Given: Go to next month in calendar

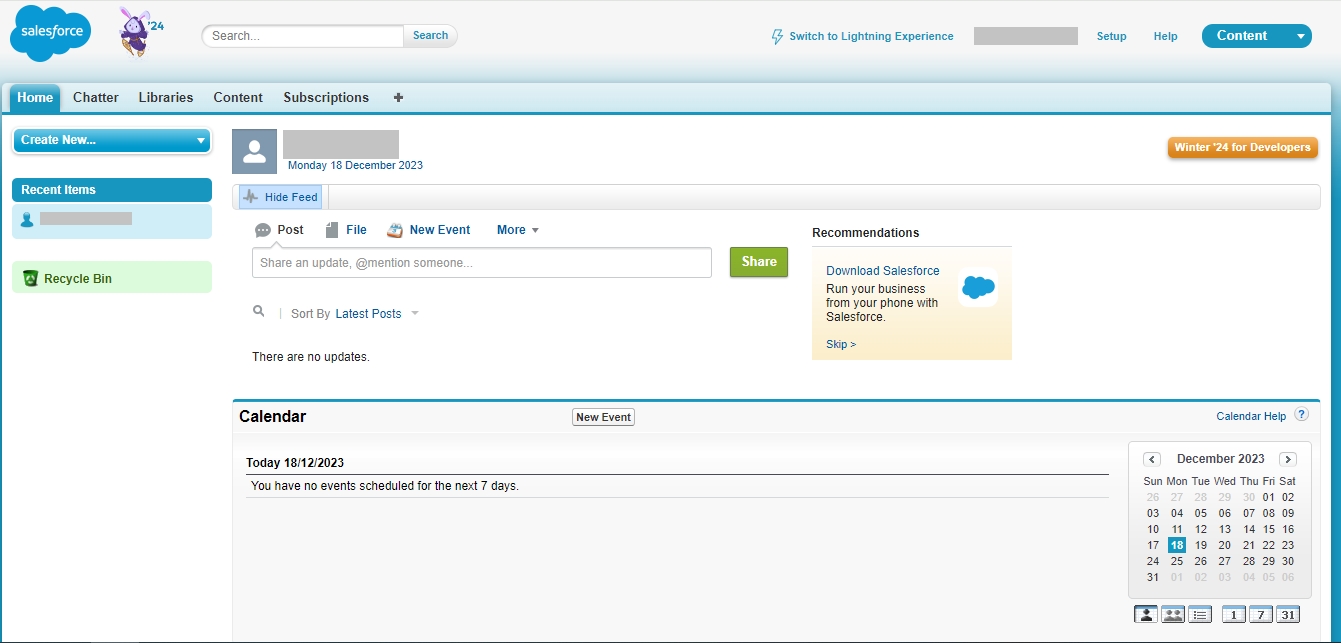Looking at the screenshot, I should coord(1288,459).
